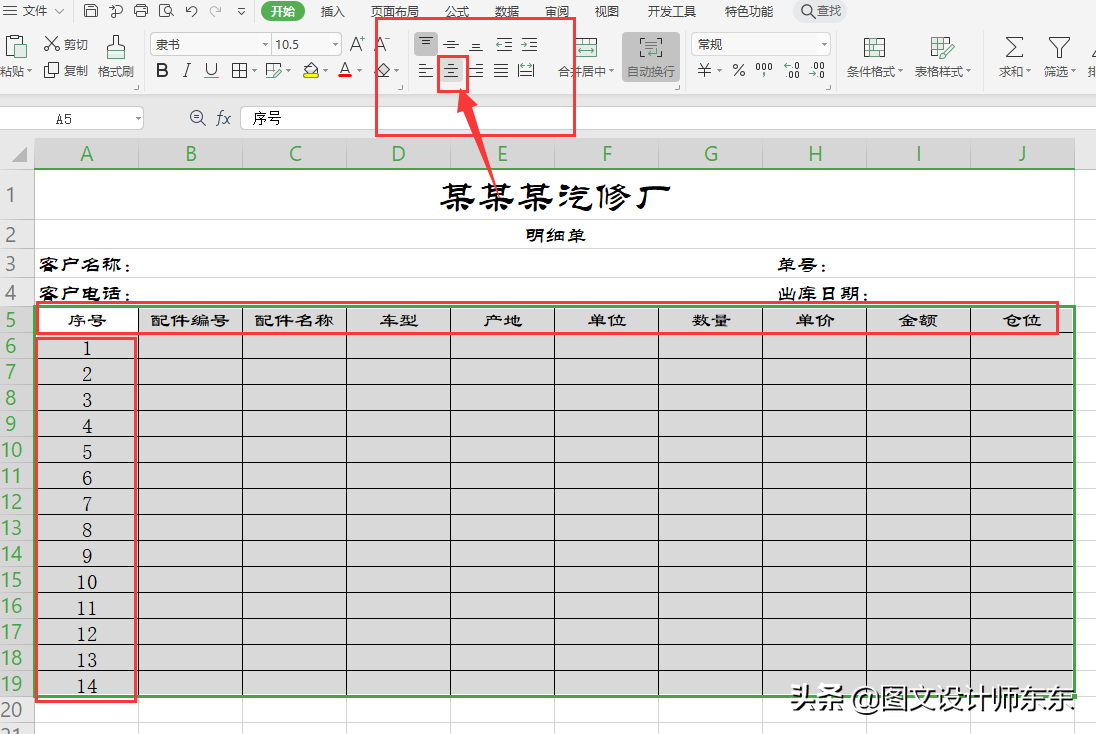
Task: Toggle Underline formatting
Action: [211, 71]
